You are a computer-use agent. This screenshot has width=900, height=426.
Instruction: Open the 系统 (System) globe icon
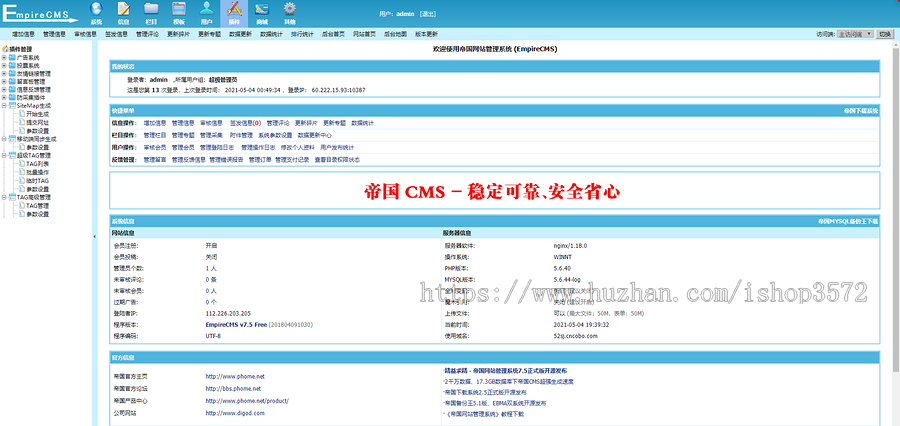click(96, 9)
